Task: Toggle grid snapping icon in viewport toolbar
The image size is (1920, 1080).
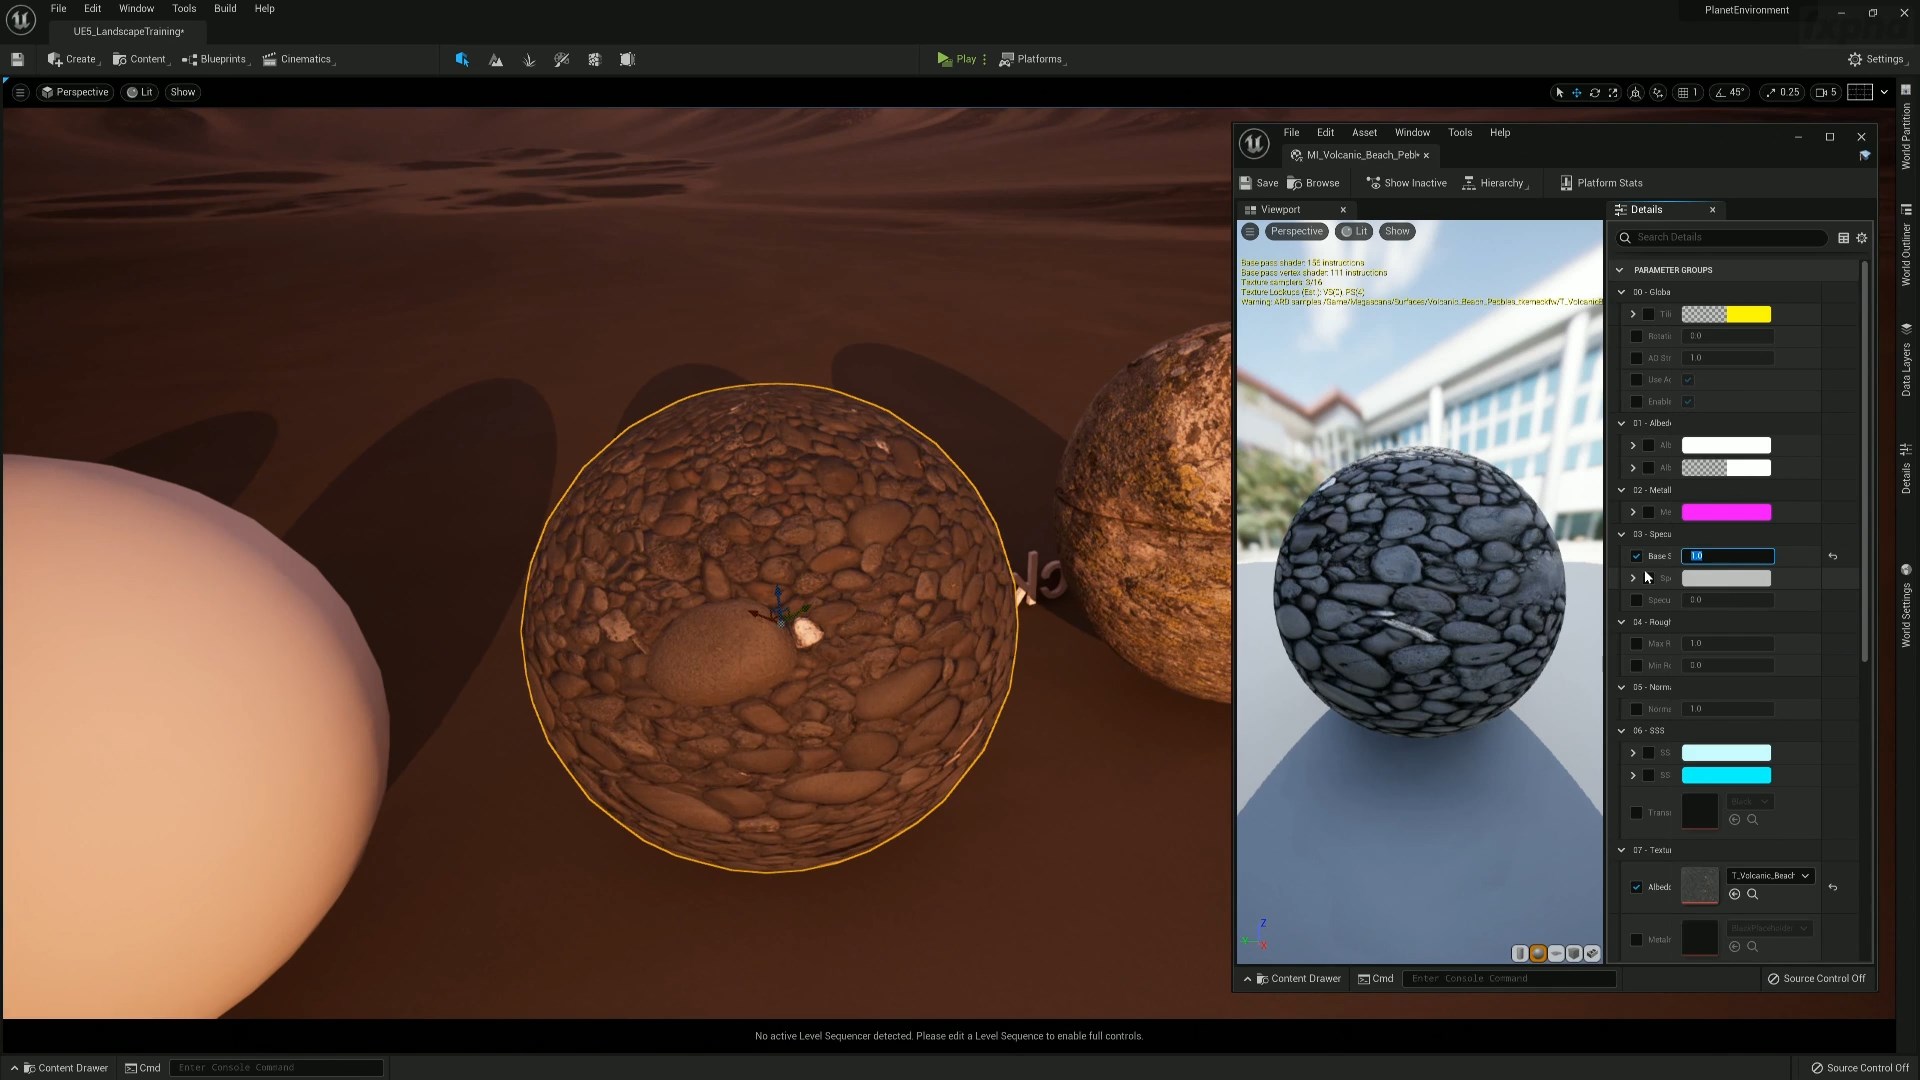Action: tap(1684, 92)
